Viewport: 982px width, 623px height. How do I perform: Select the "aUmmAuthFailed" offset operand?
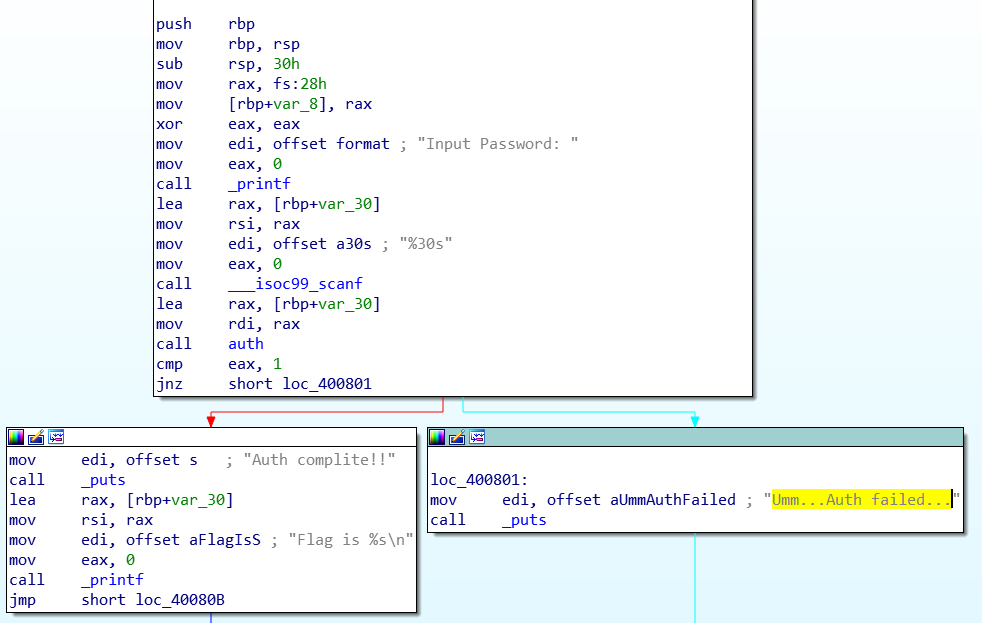pos(673,500)
